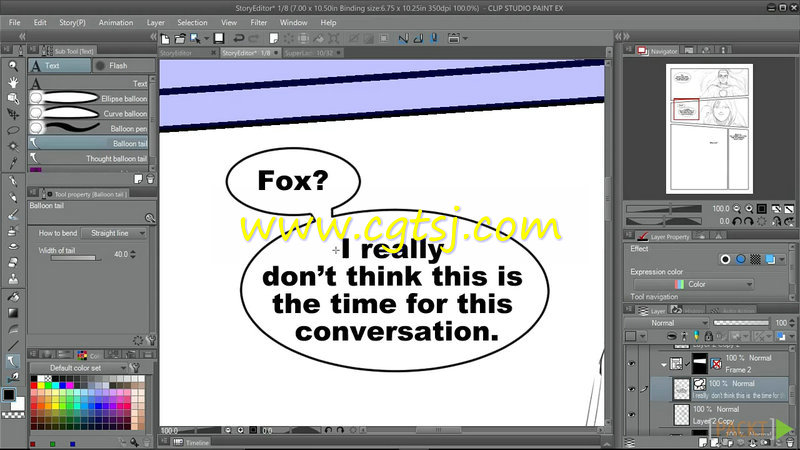The height and width of the screenshot is (450, 800).
Task: Open the Default color set dropdown
Action: 78,368
